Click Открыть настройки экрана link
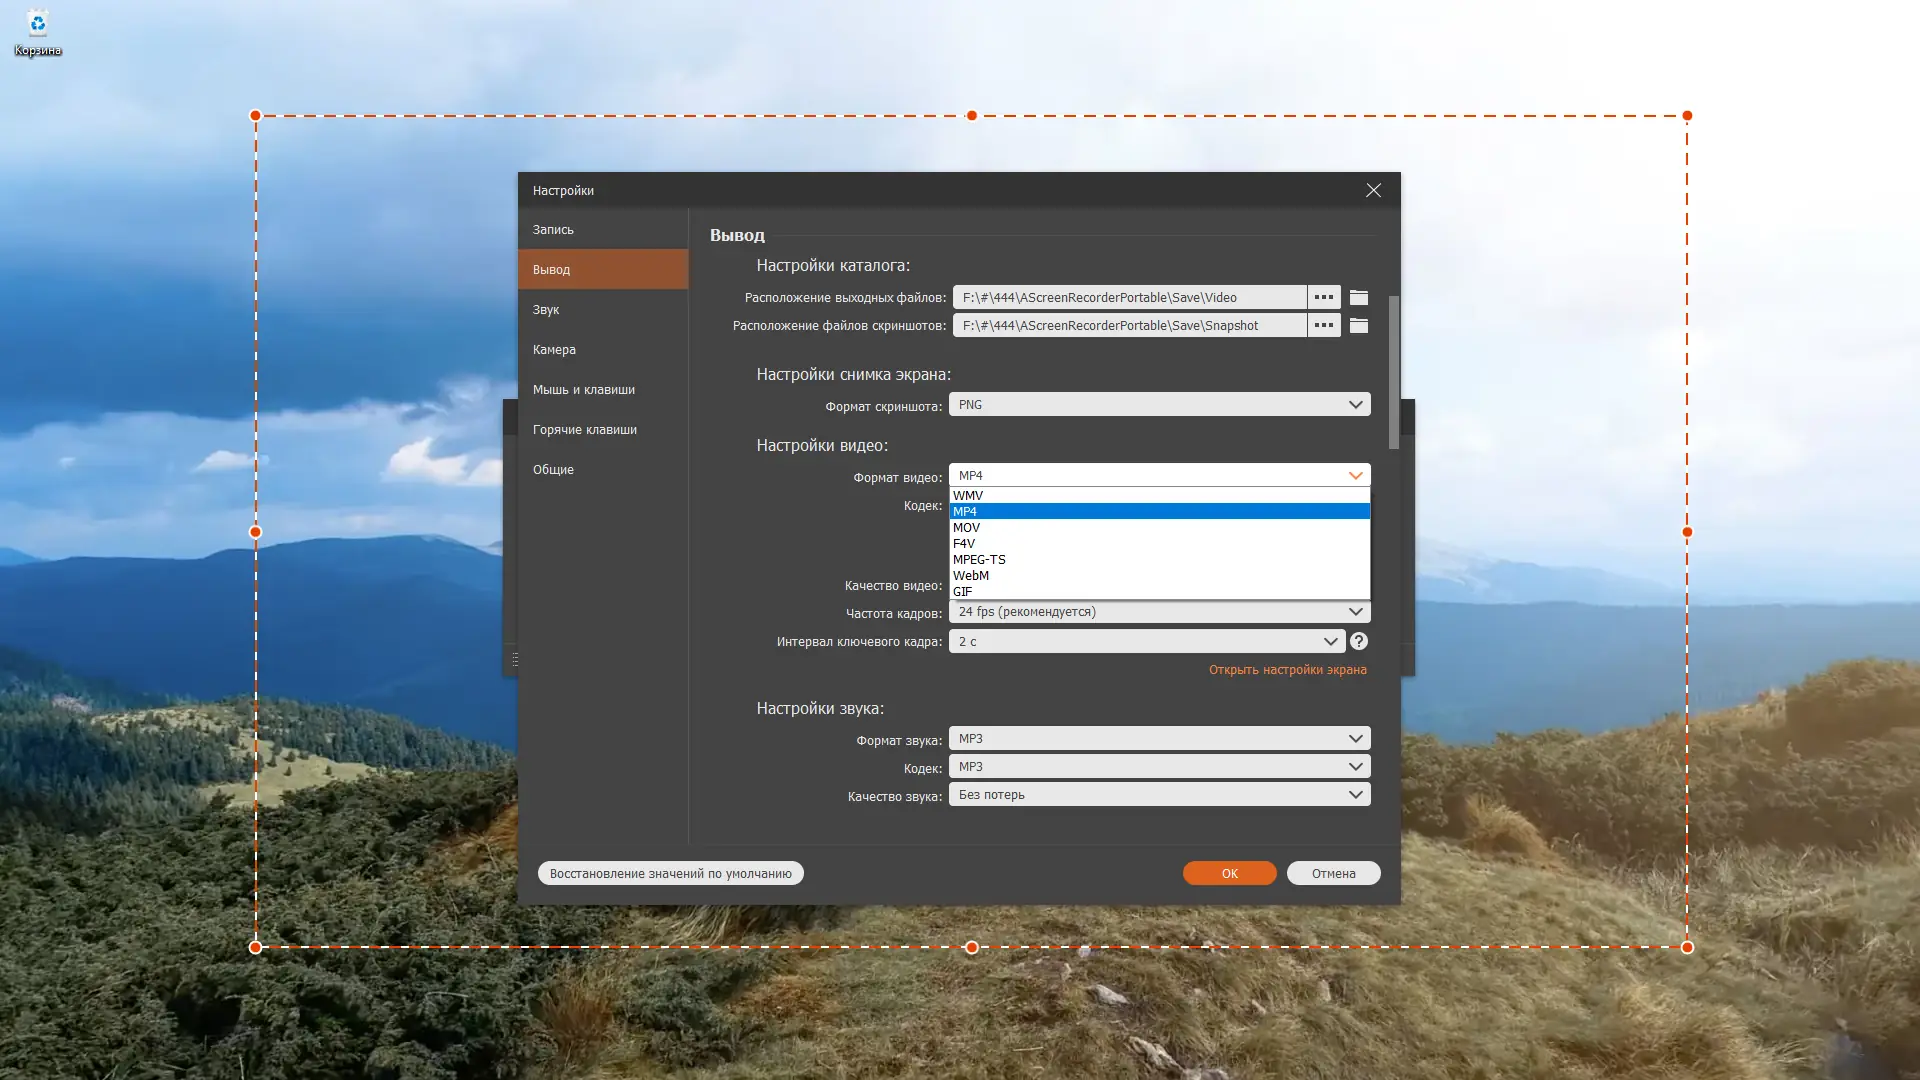Screen dimensions: 1920x1080 tap(1287, 670)
